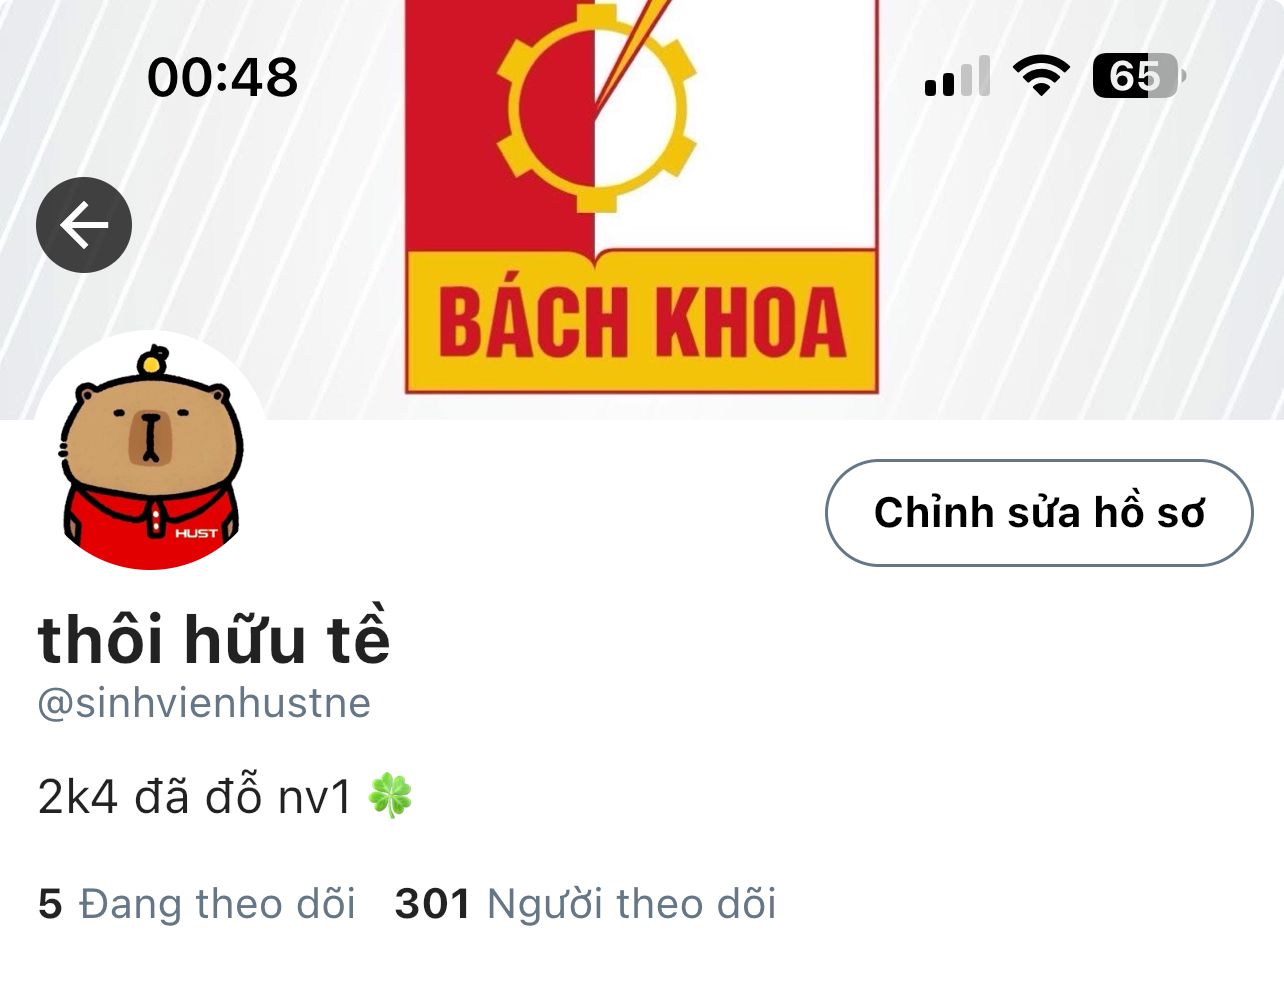This screenshot has height=989, width=1284.
Task: Open the Đang theo dõi following list
Action: tap(197, 904)
